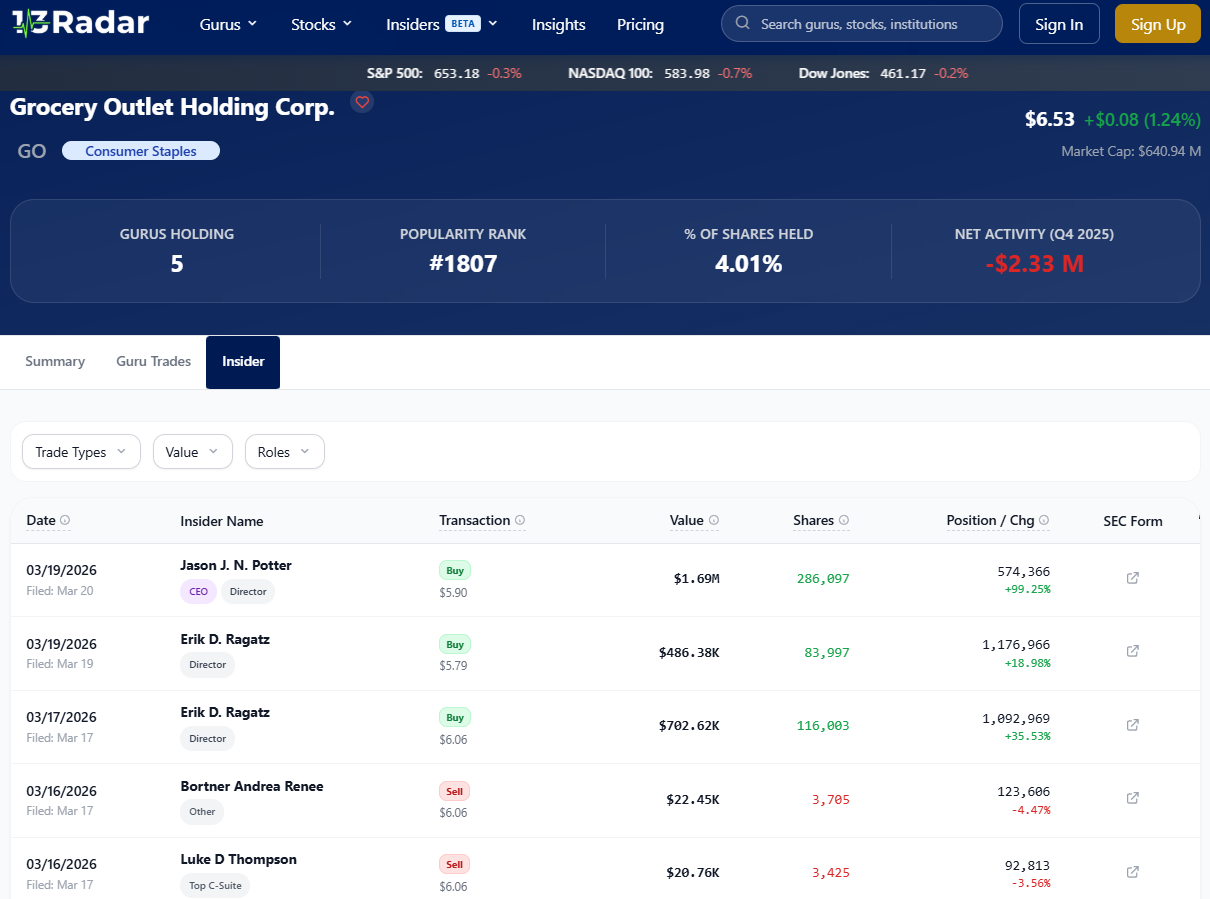
Task: Click insider name Luke D Thompson
Action: click(238, 859)
